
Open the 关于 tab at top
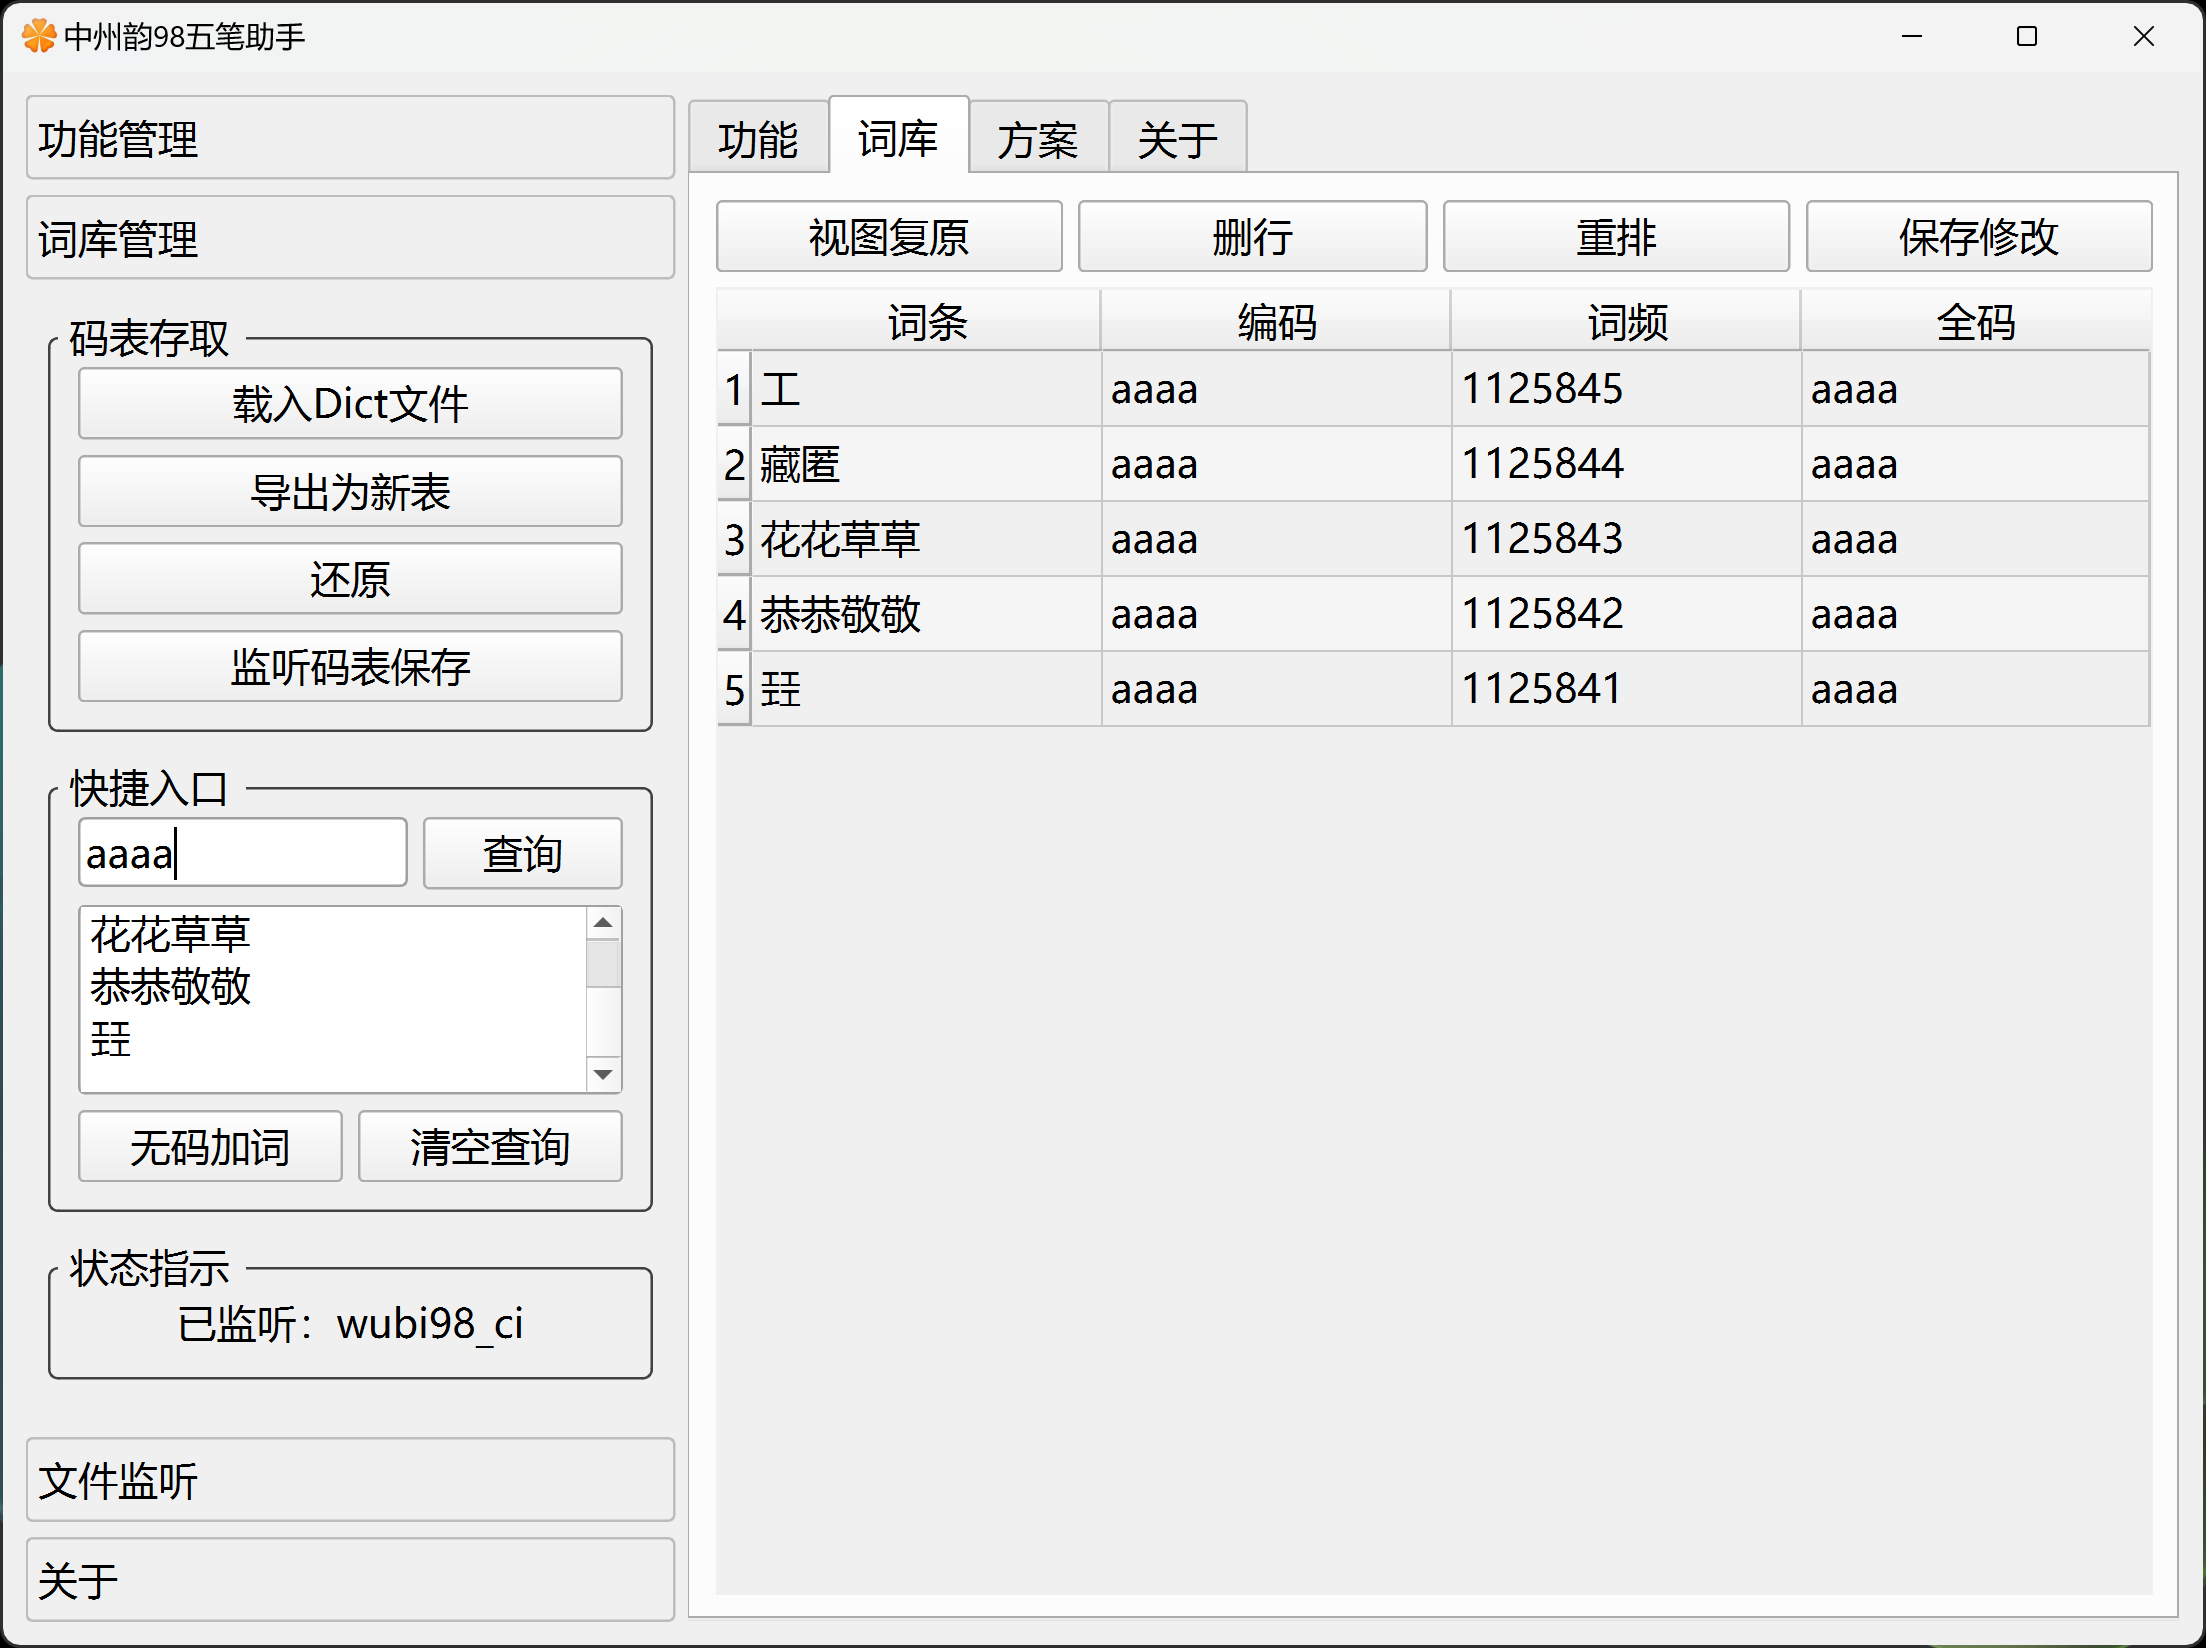(1177, 139)
